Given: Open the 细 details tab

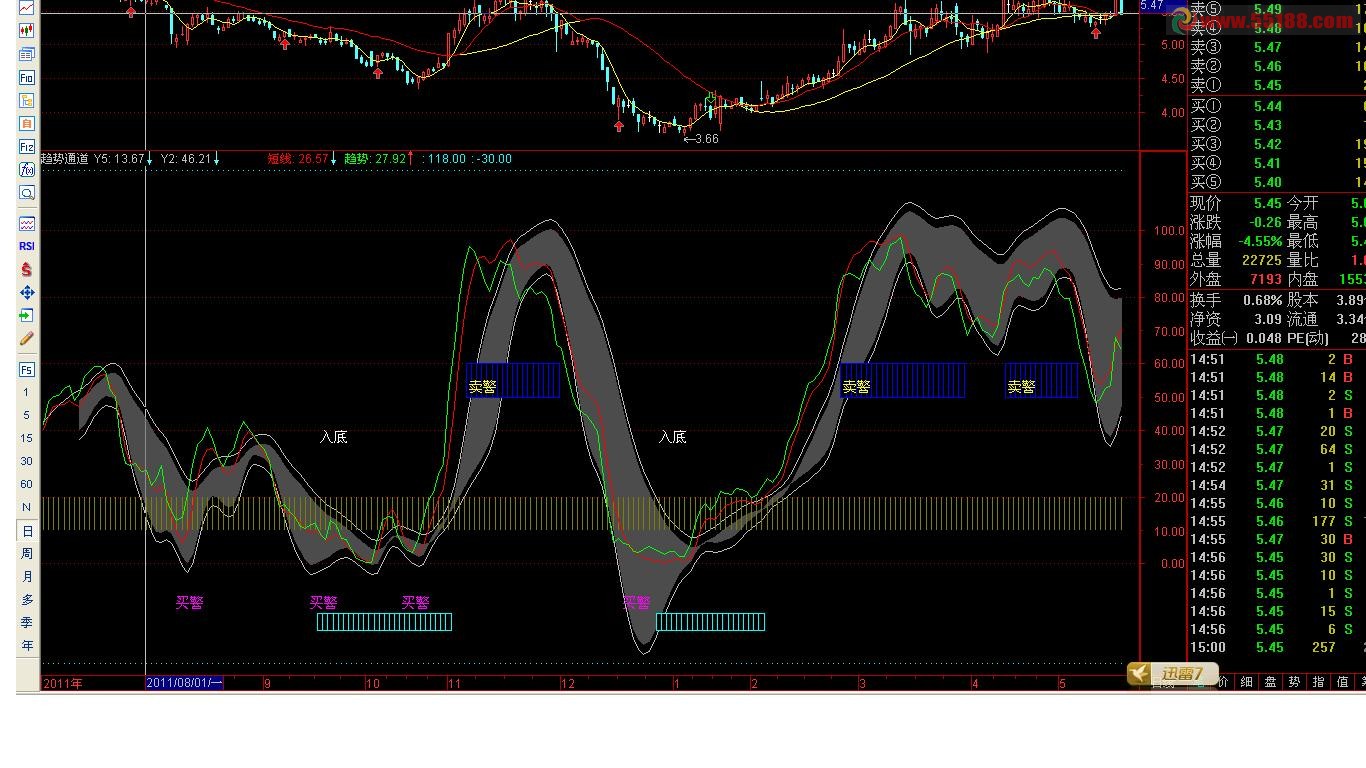Looking at the screenshot, I should pos(1246,682).
